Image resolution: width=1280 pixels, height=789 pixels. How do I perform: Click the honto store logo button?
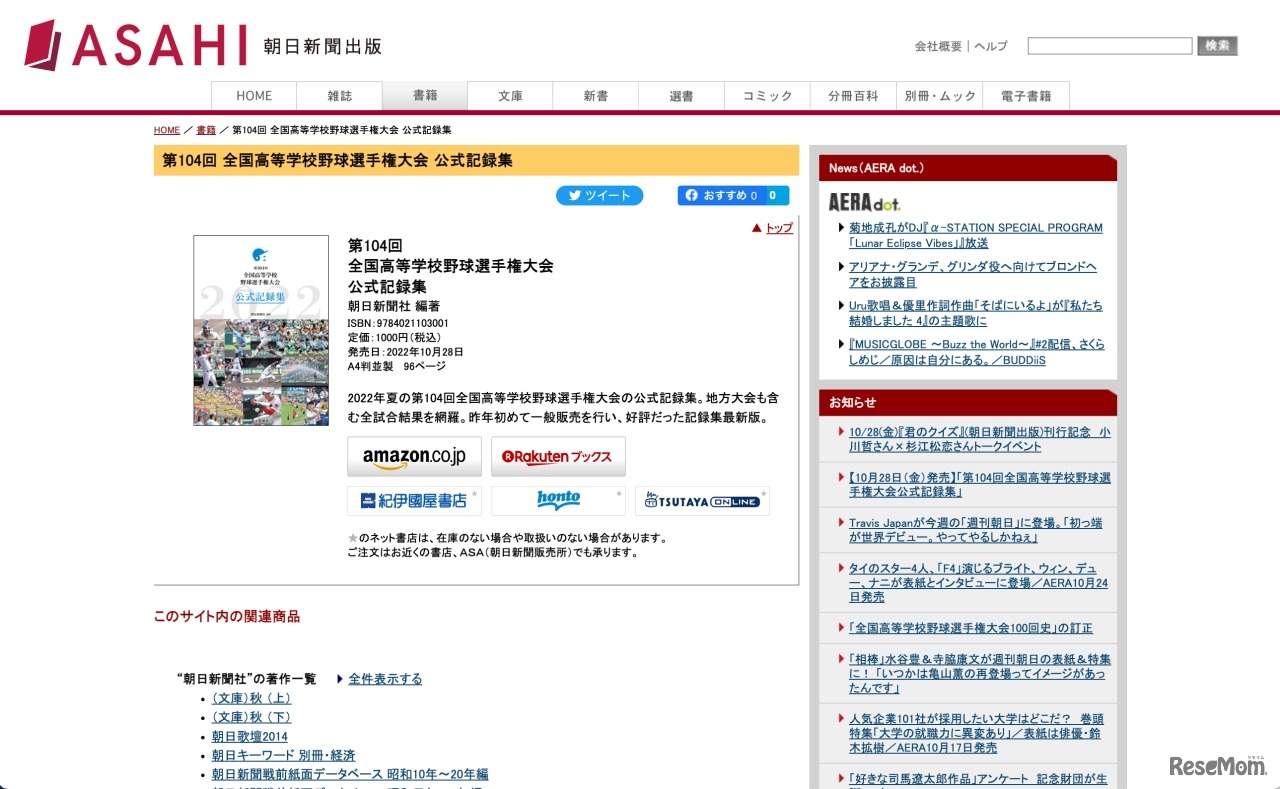click(x=558, y=501)
